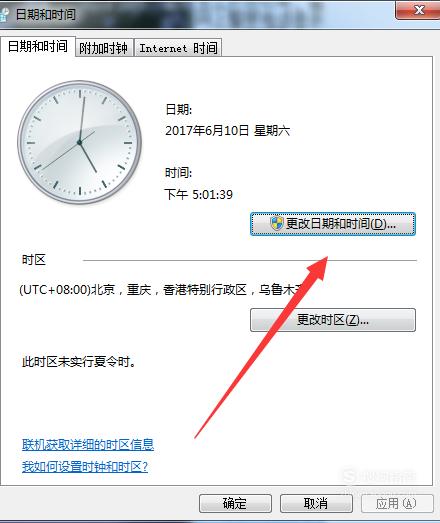Click the 日期和时间 window title text
This screenshot has width=440, height=523.
[x=46, y=14]
